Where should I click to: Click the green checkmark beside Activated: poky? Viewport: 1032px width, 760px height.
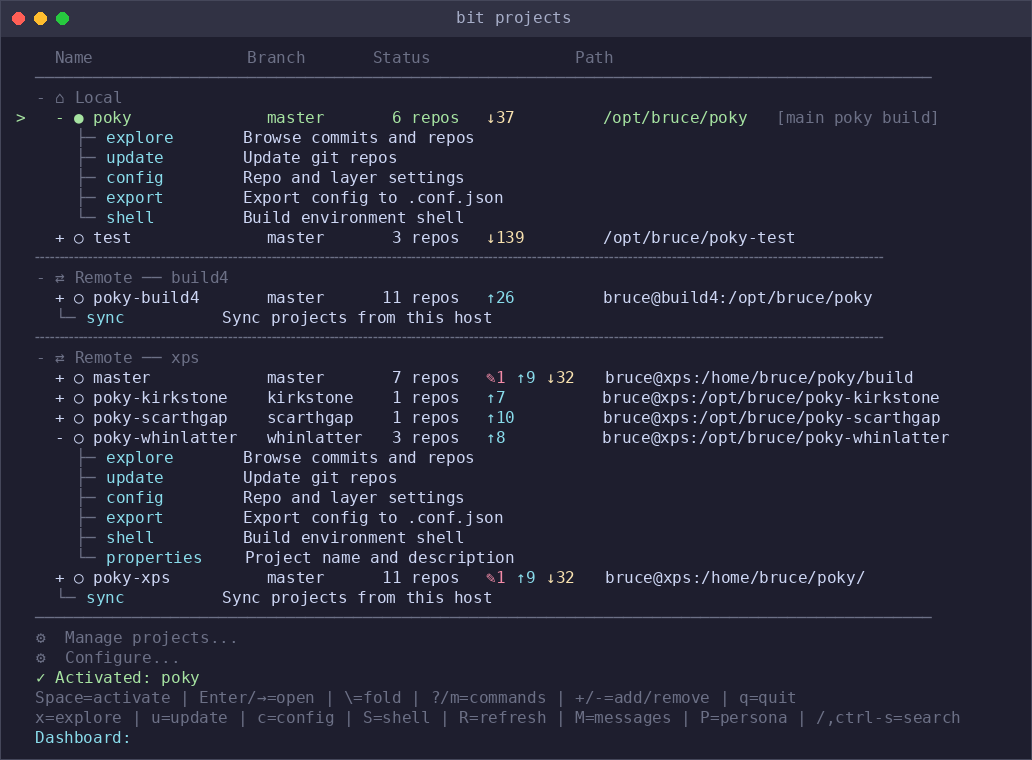41,678
